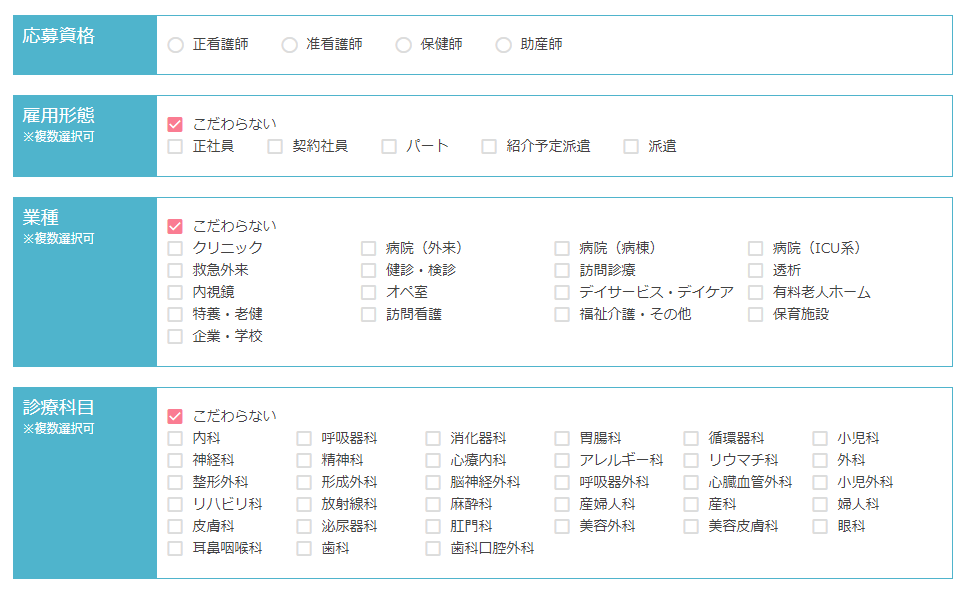Viewport: 967px width, 589px height.
Task: Check the 契約社員 checkbox
Action: coord(275,147)
